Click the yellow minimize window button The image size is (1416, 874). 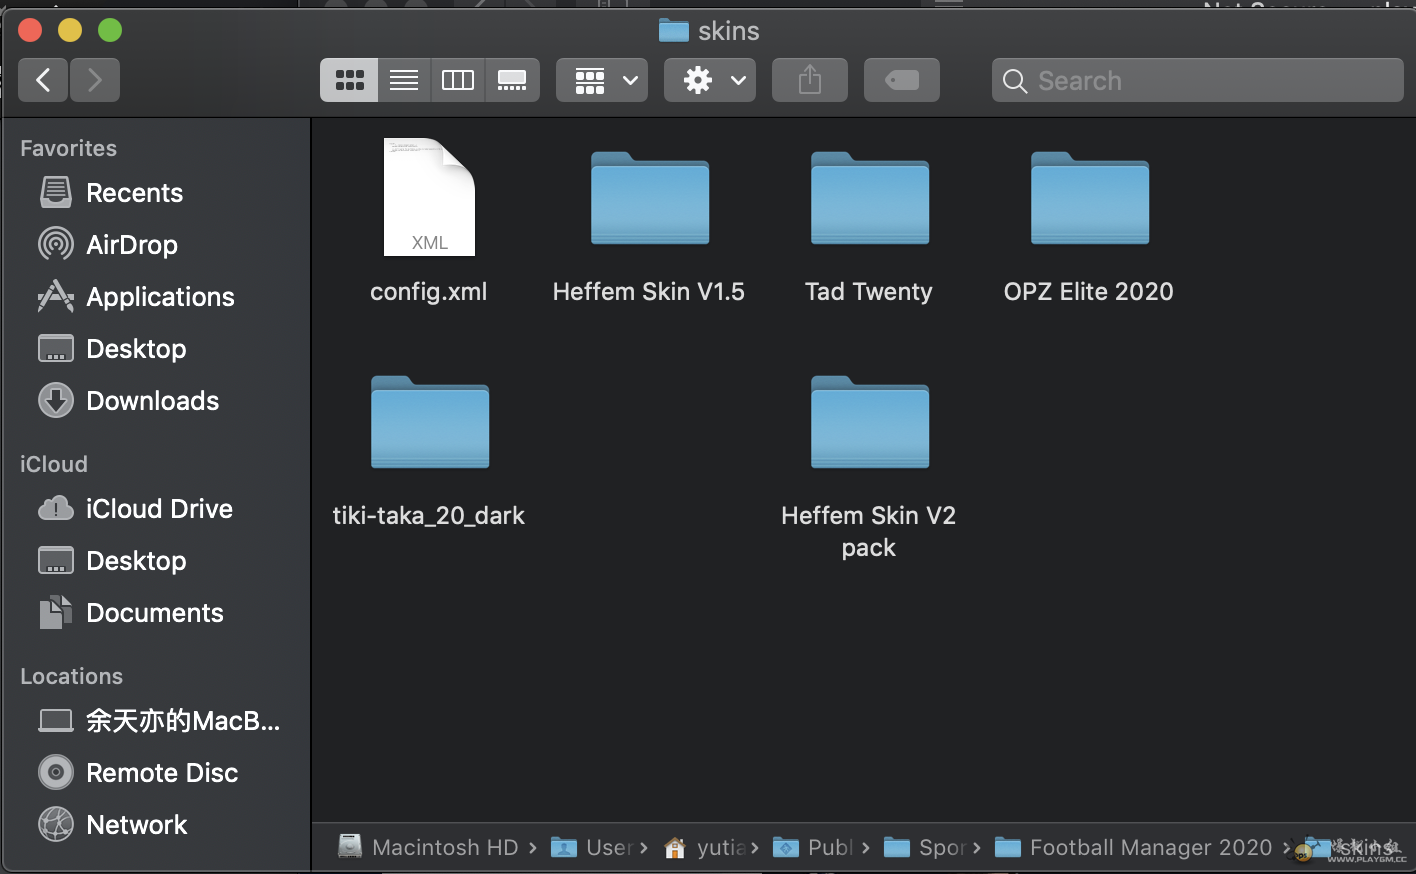(70, 30)
